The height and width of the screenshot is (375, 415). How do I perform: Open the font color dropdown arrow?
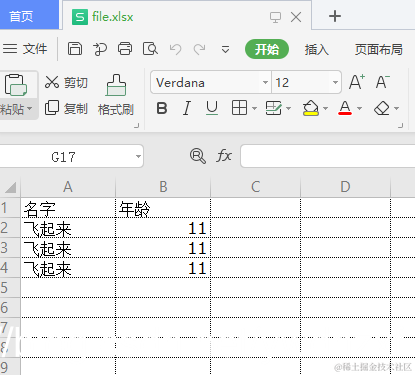359,108
